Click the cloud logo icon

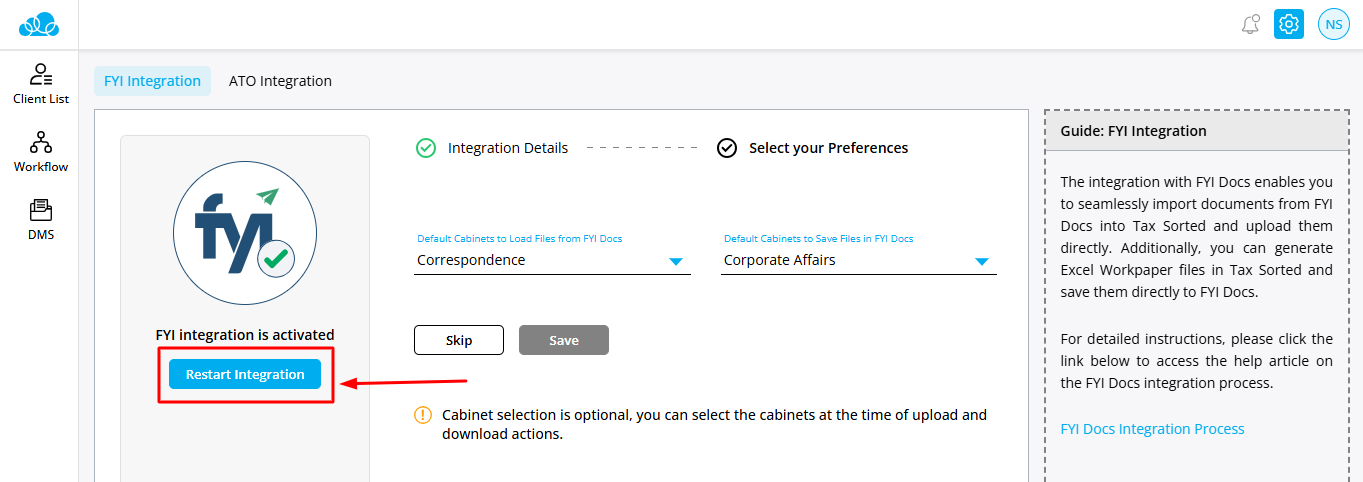tap(39, 24)
